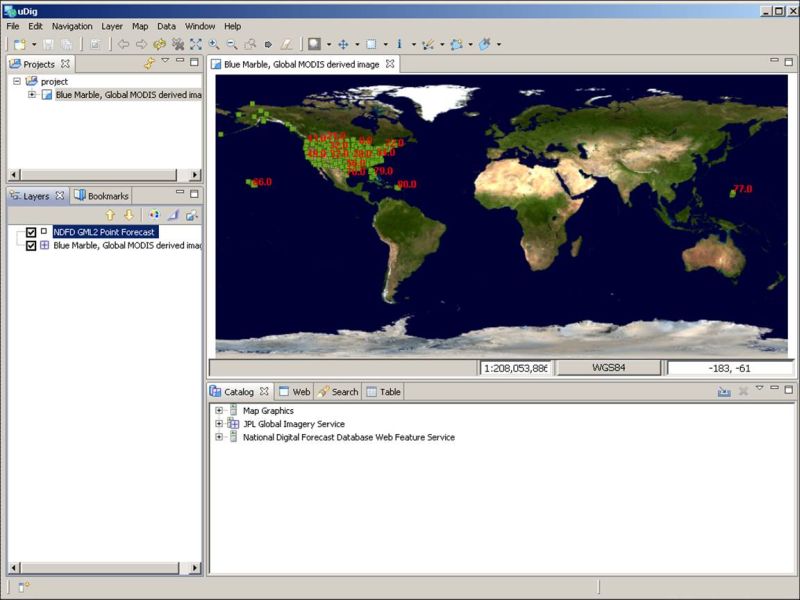
Task: Expand National Digital Forecast Database Web Feature Service
Action: coord(219,437)
